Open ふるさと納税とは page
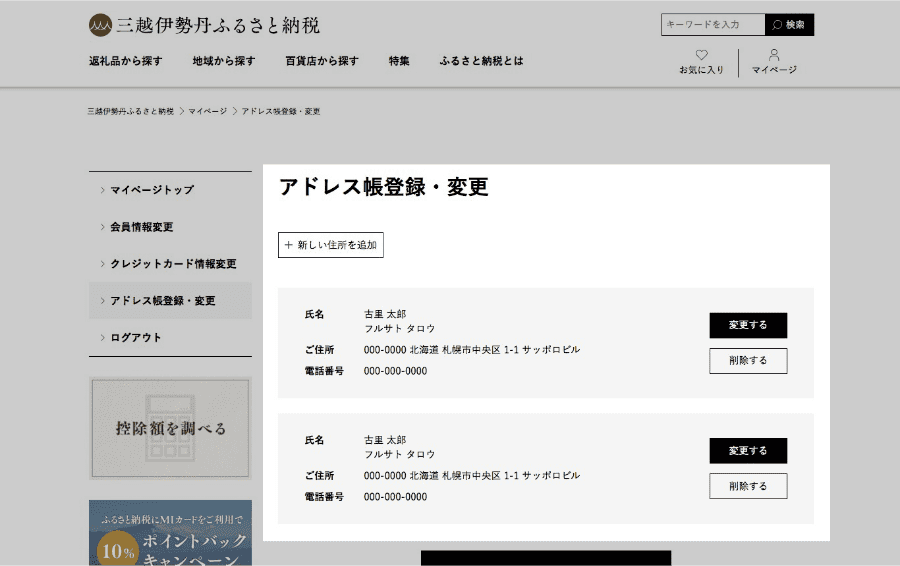Viewport: 900px width, 566px height. (x=481, y=61)
